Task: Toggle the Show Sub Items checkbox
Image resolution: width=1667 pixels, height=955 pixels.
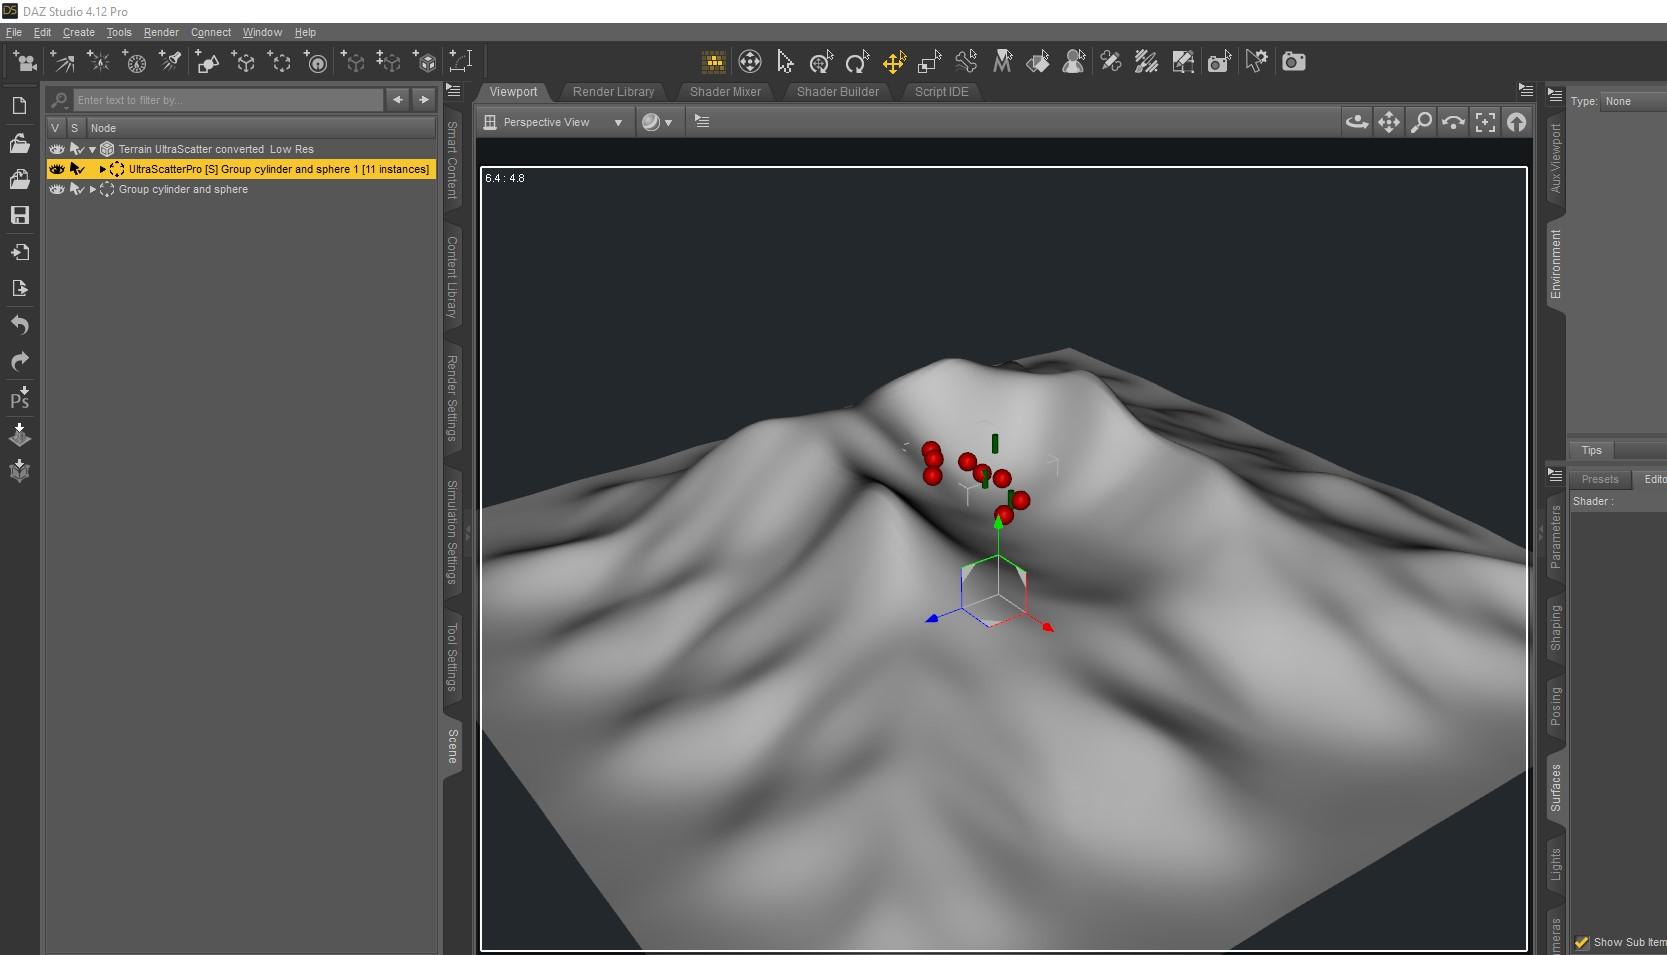Action: click(1581, 942)
